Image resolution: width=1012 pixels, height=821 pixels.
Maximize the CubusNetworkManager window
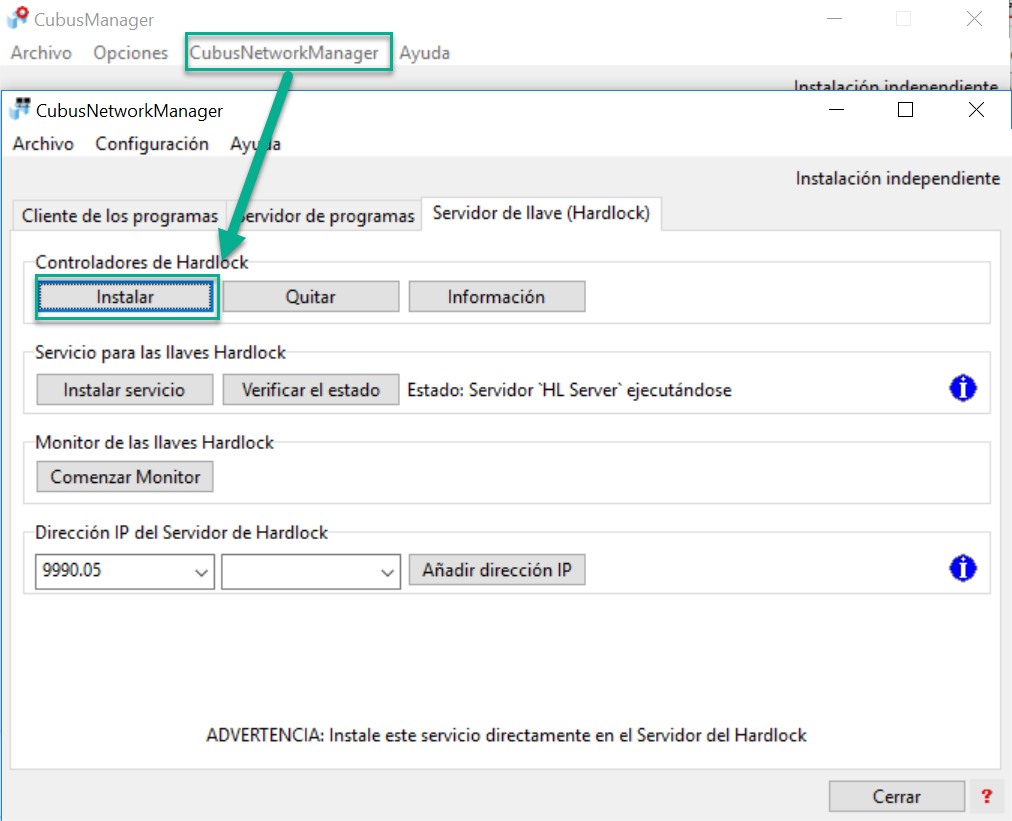905,110
